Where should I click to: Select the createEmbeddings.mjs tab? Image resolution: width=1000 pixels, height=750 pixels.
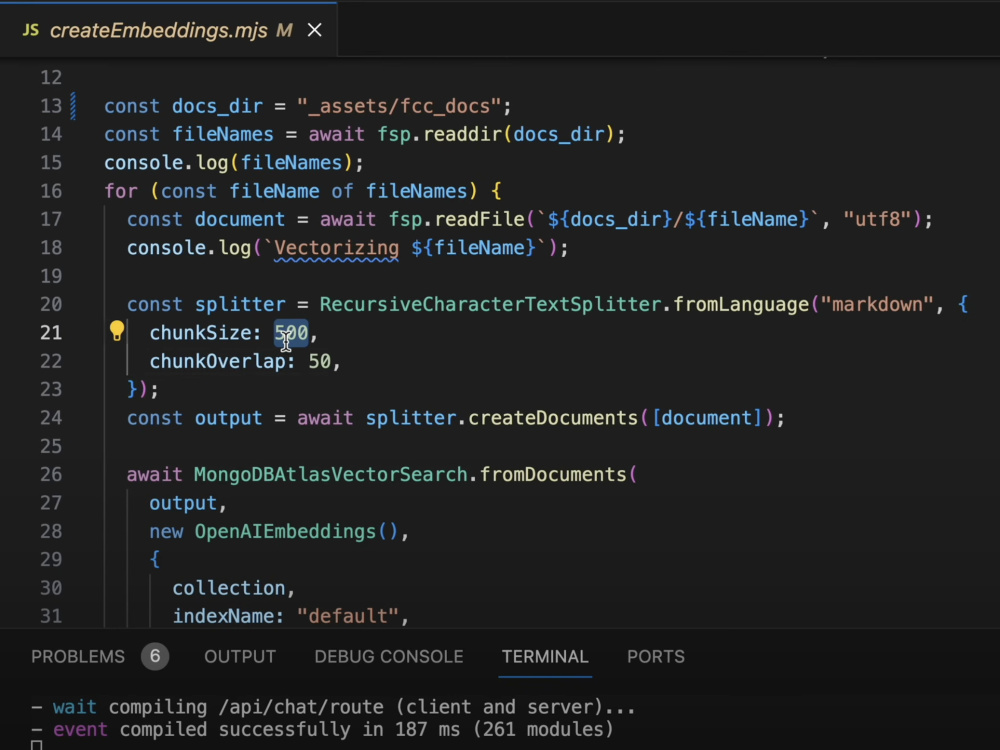click(168, 30)
